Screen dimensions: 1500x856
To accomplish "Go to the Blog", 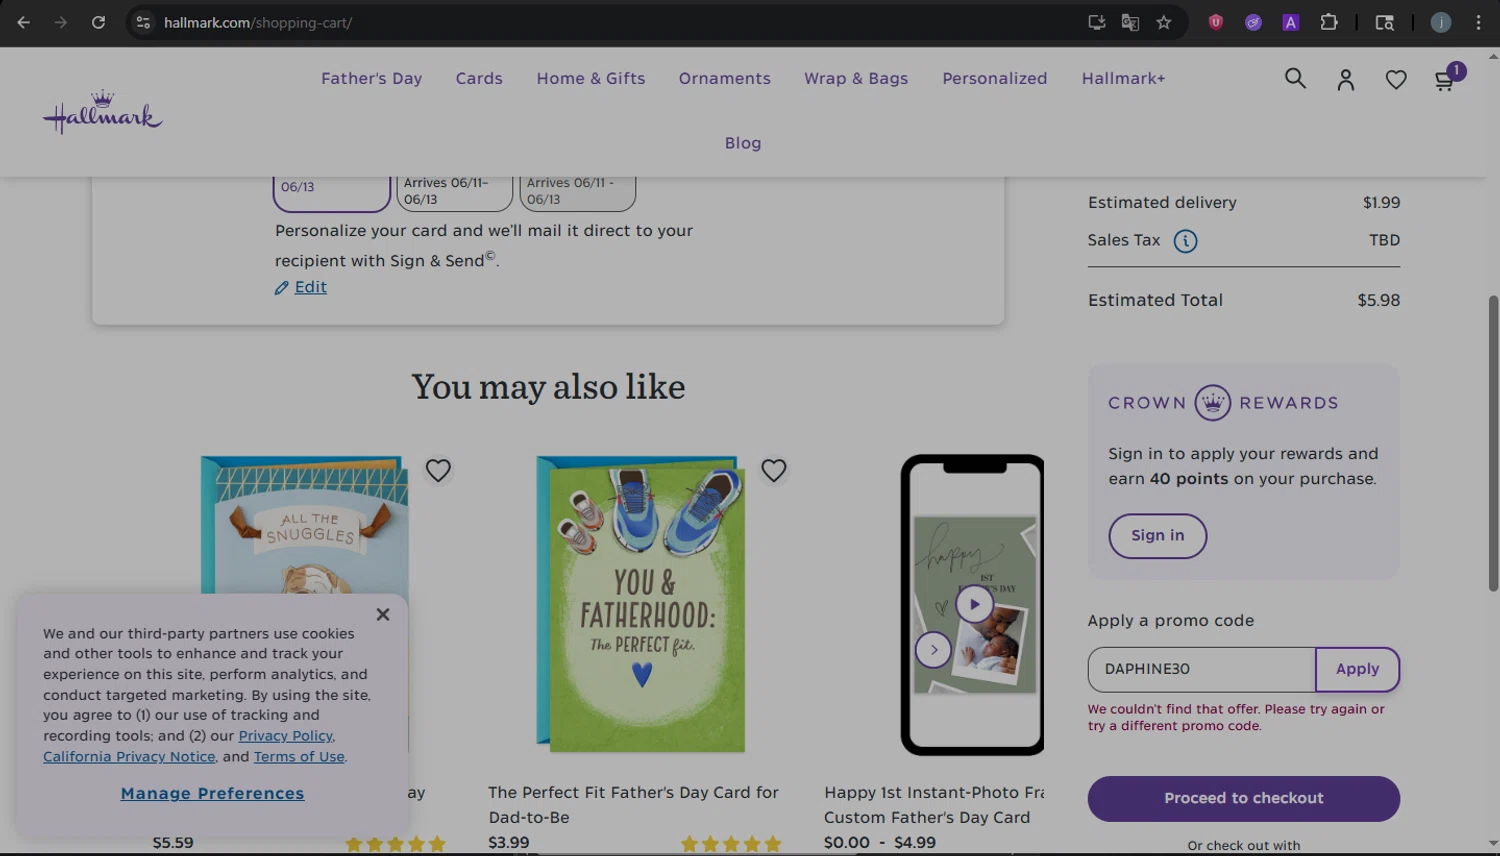I will [x=743, y=143].
